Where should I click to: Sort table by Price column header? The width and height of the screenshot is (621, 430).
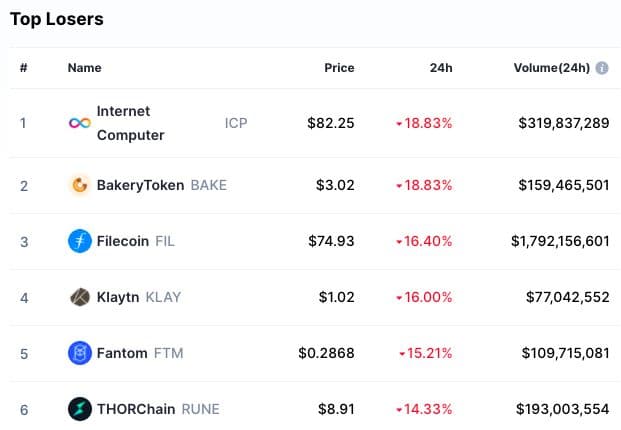(x=339, y=68)
